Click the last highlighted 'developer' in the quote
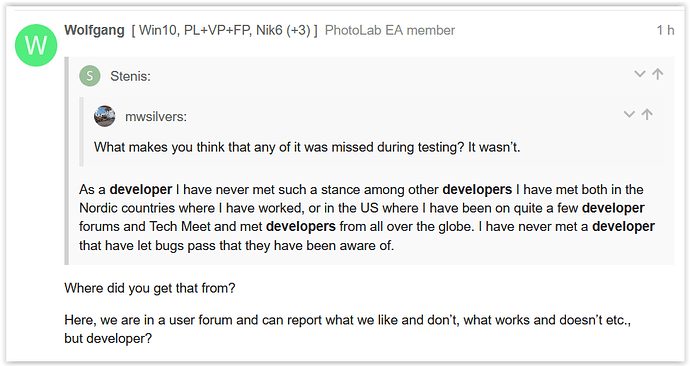This screenshot has width=690, height=366. click(x=624, y=227)
